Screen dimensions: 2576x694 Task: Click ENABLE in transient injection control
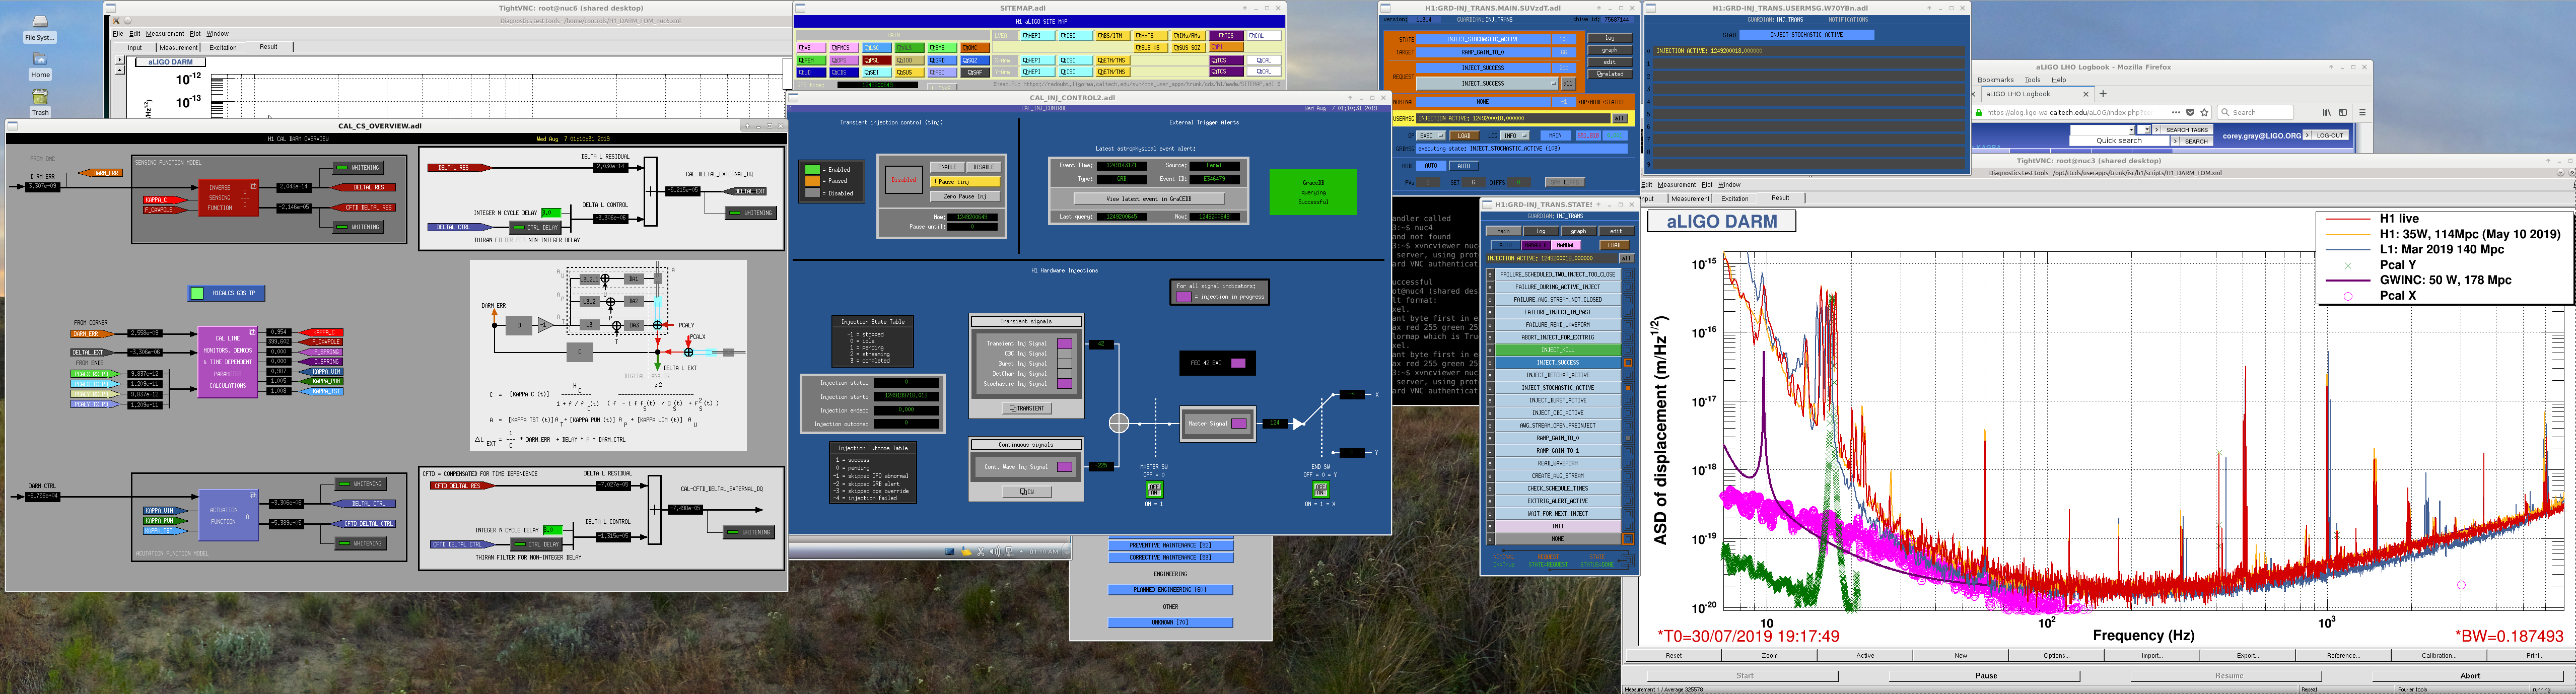click(947, 167)
